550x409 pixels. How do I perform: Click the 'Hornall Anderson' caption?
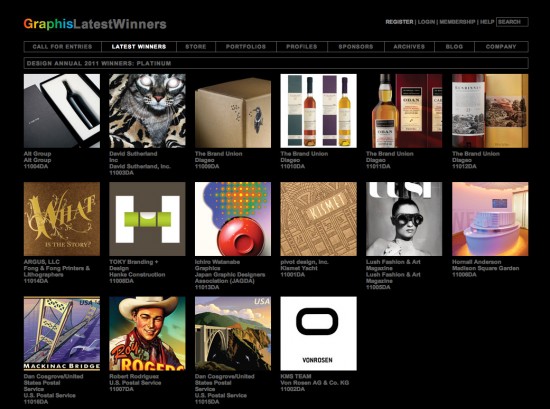(477, 262)
